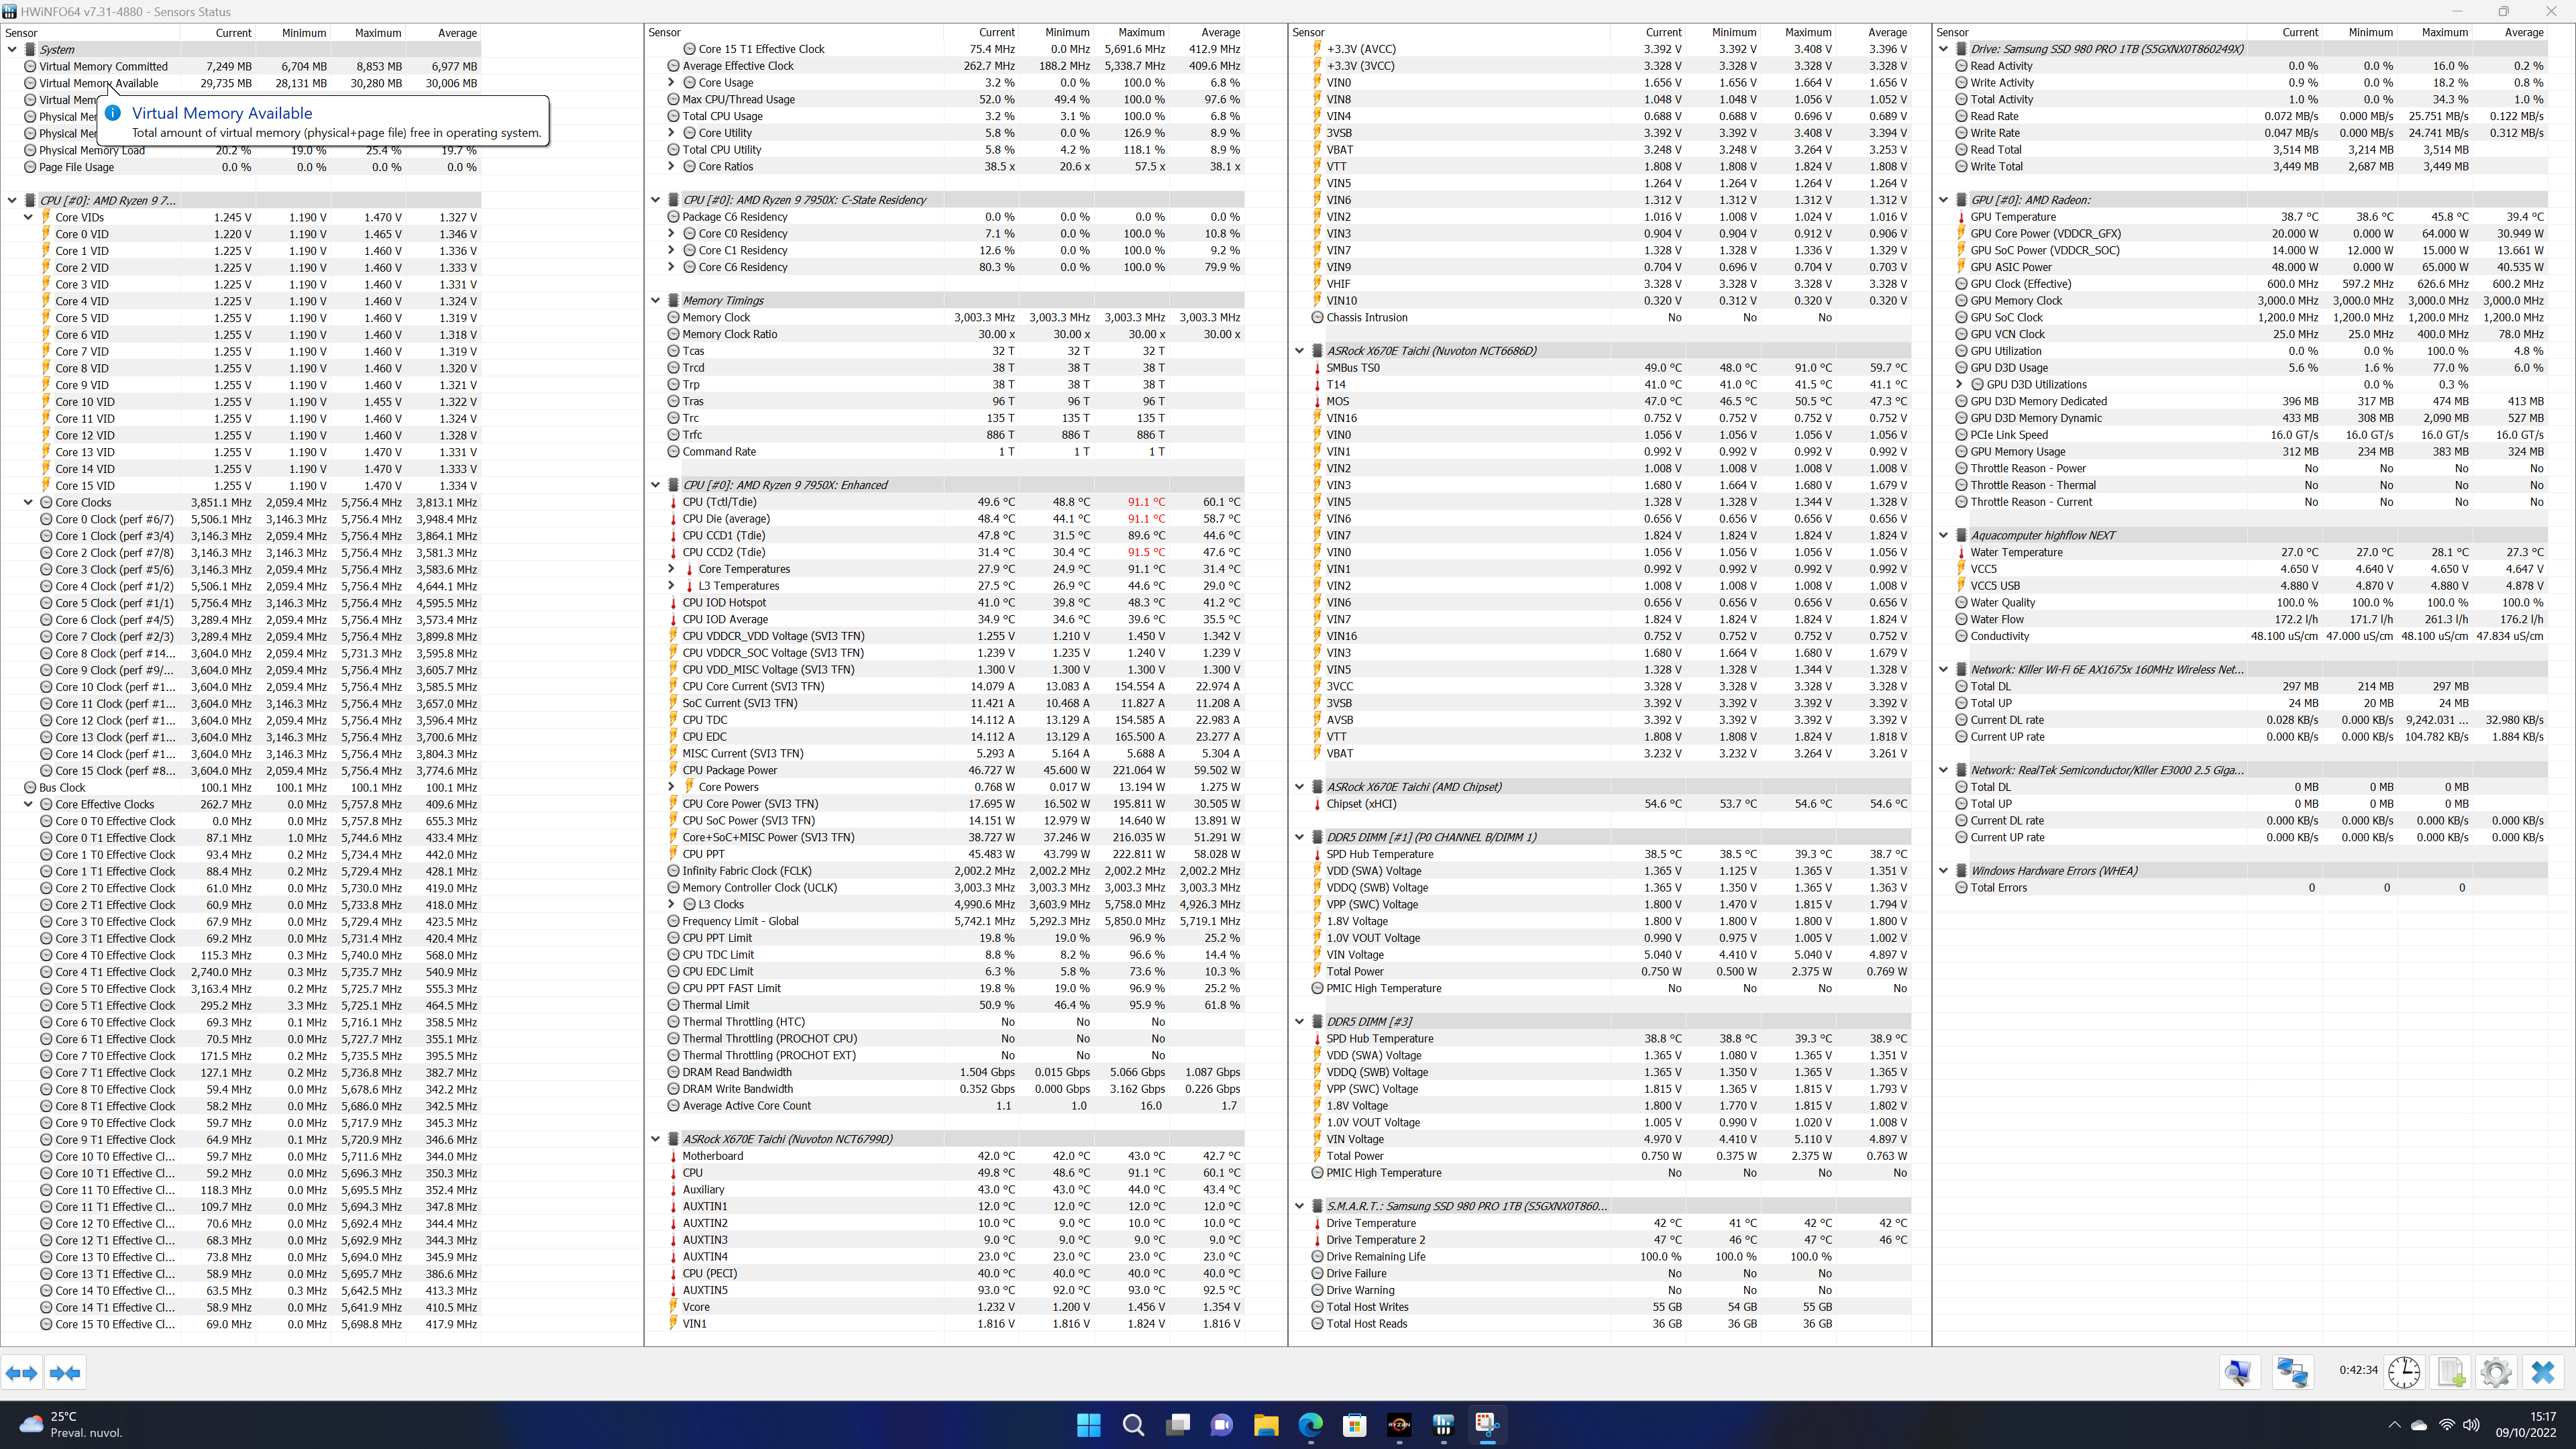Screen dimensions: 2576x1449
Task: Expand GPU D3D Utilizations row
Action: click(x=1960, y=385)
